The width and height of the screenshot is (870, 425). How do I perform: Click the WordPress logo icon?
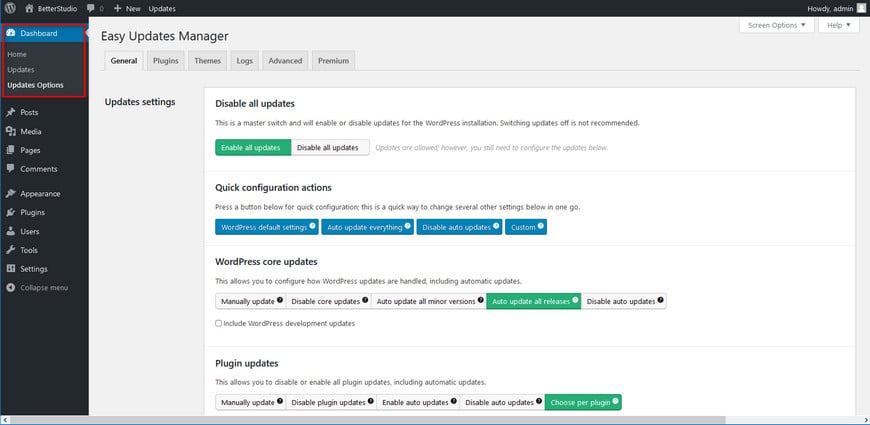pos(10,8)
